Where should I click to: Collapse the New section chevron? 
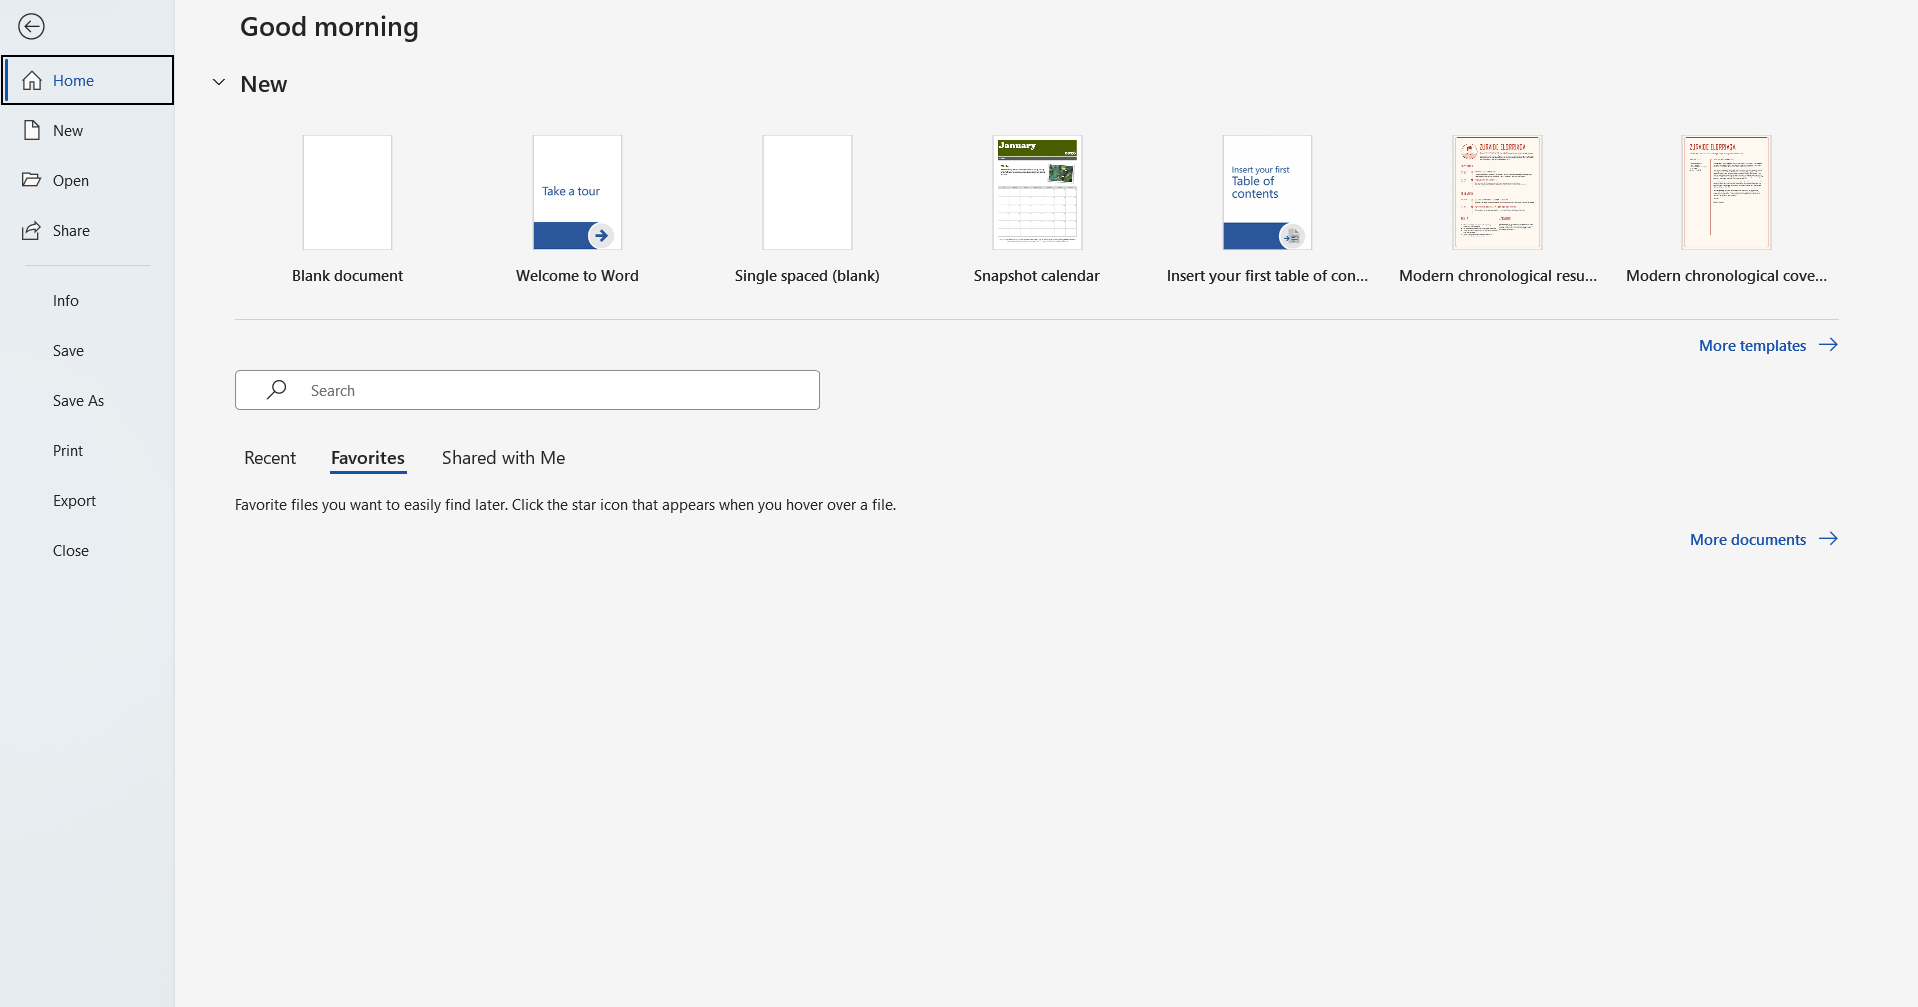pos(219,83)
